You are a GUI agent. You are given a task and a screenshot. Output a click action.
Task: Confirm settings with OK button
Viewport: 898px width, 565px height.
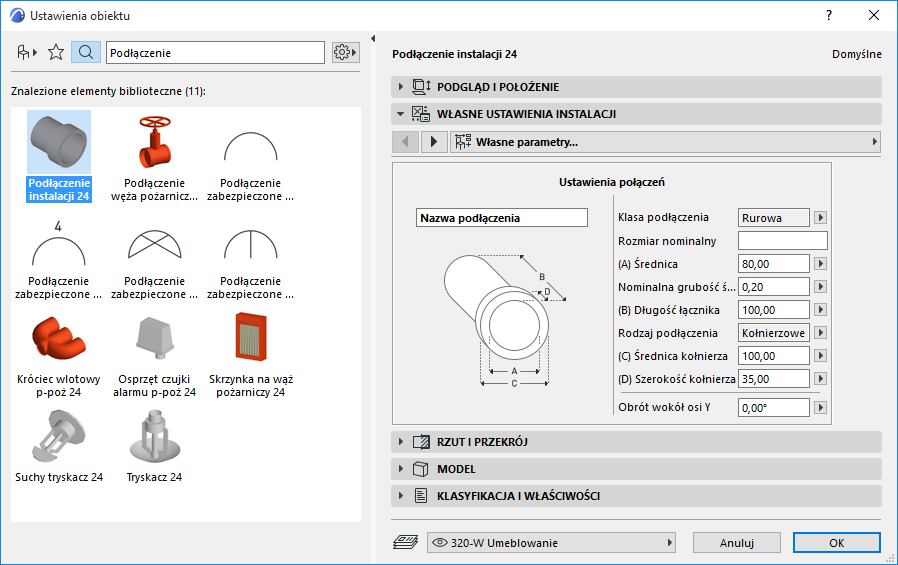837,543
